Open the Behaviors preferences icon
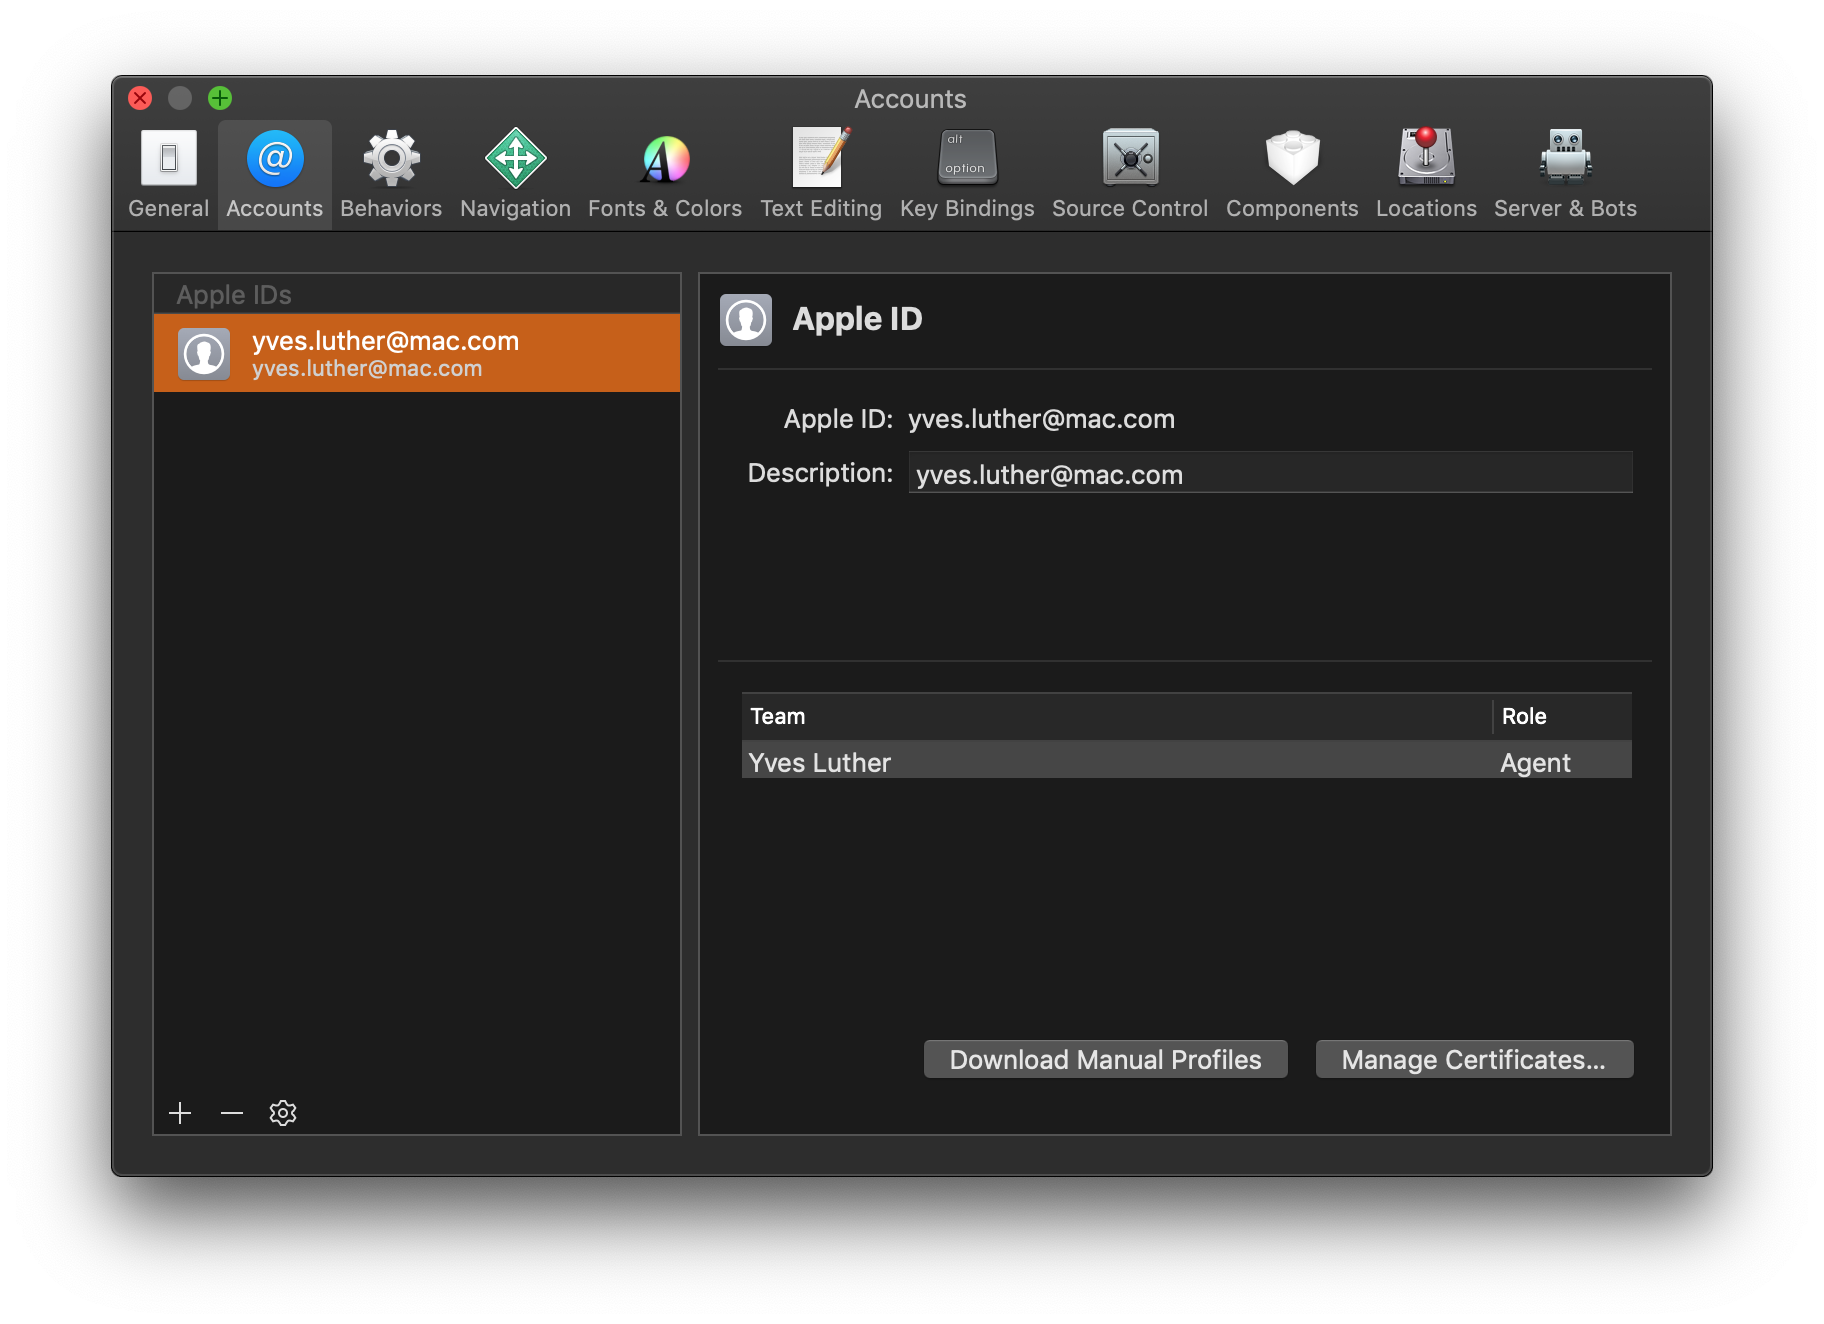This screenshot has width=1824, height=1324. tap(391, 175)
